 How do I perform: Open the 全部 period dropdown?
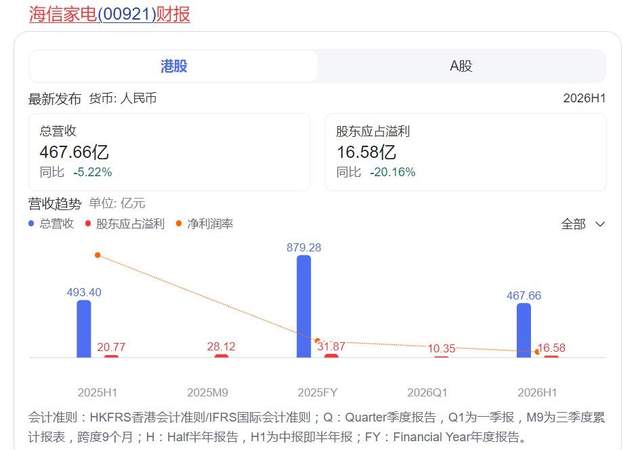pyautogui.click(x=583, y=224)
